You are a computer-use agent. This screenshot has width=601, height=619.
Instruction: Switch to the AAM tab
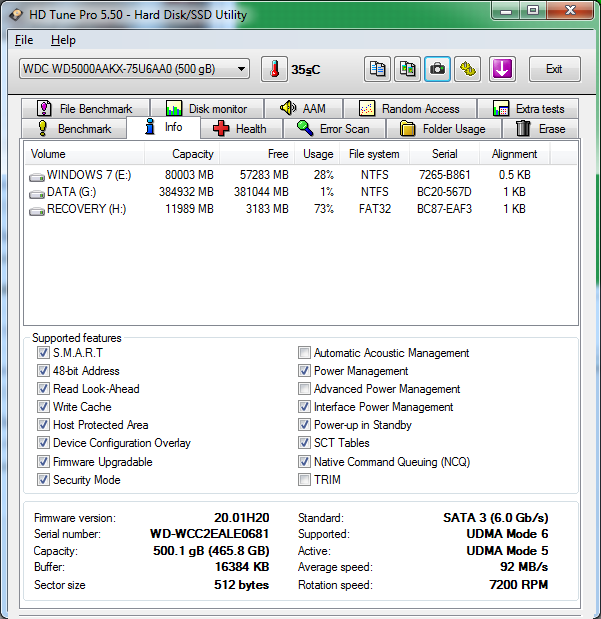pyautogui.click(x=303, y=108)
